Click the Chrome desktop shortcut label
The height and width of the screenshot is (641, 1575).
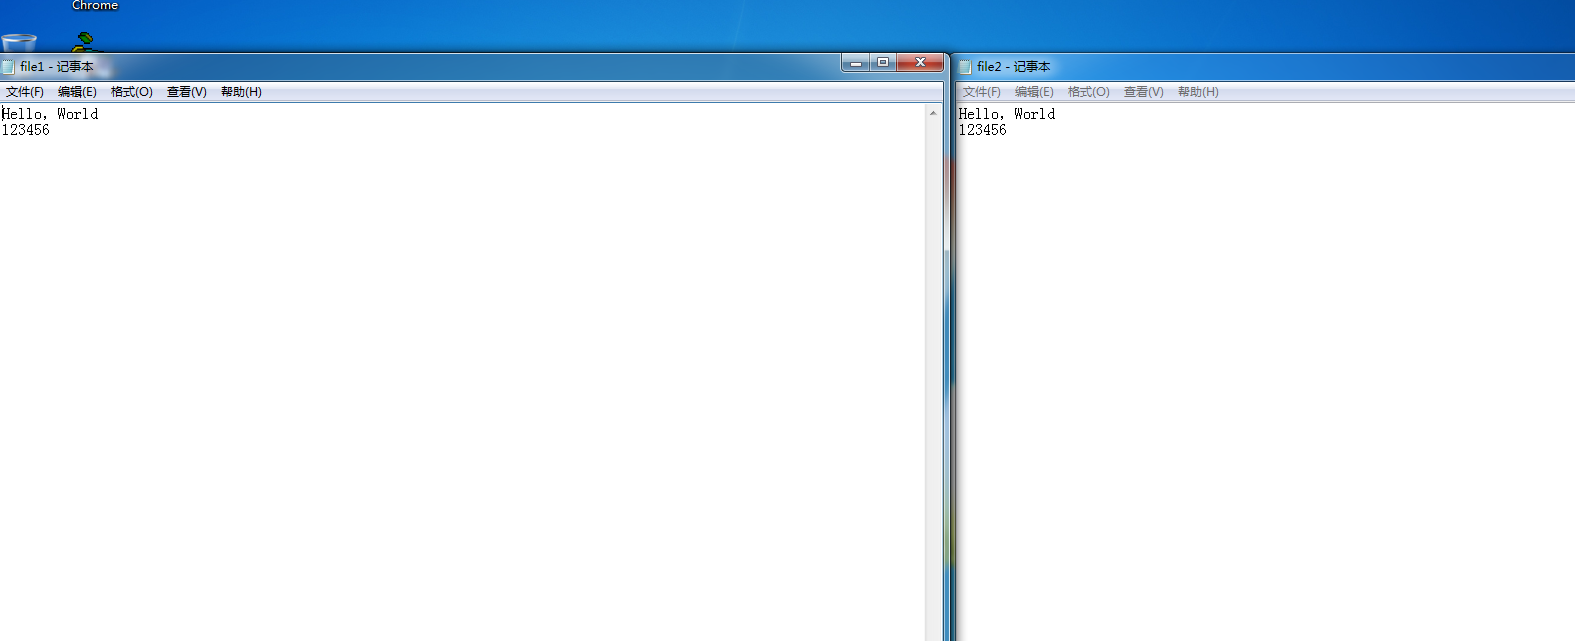point(95,6)
